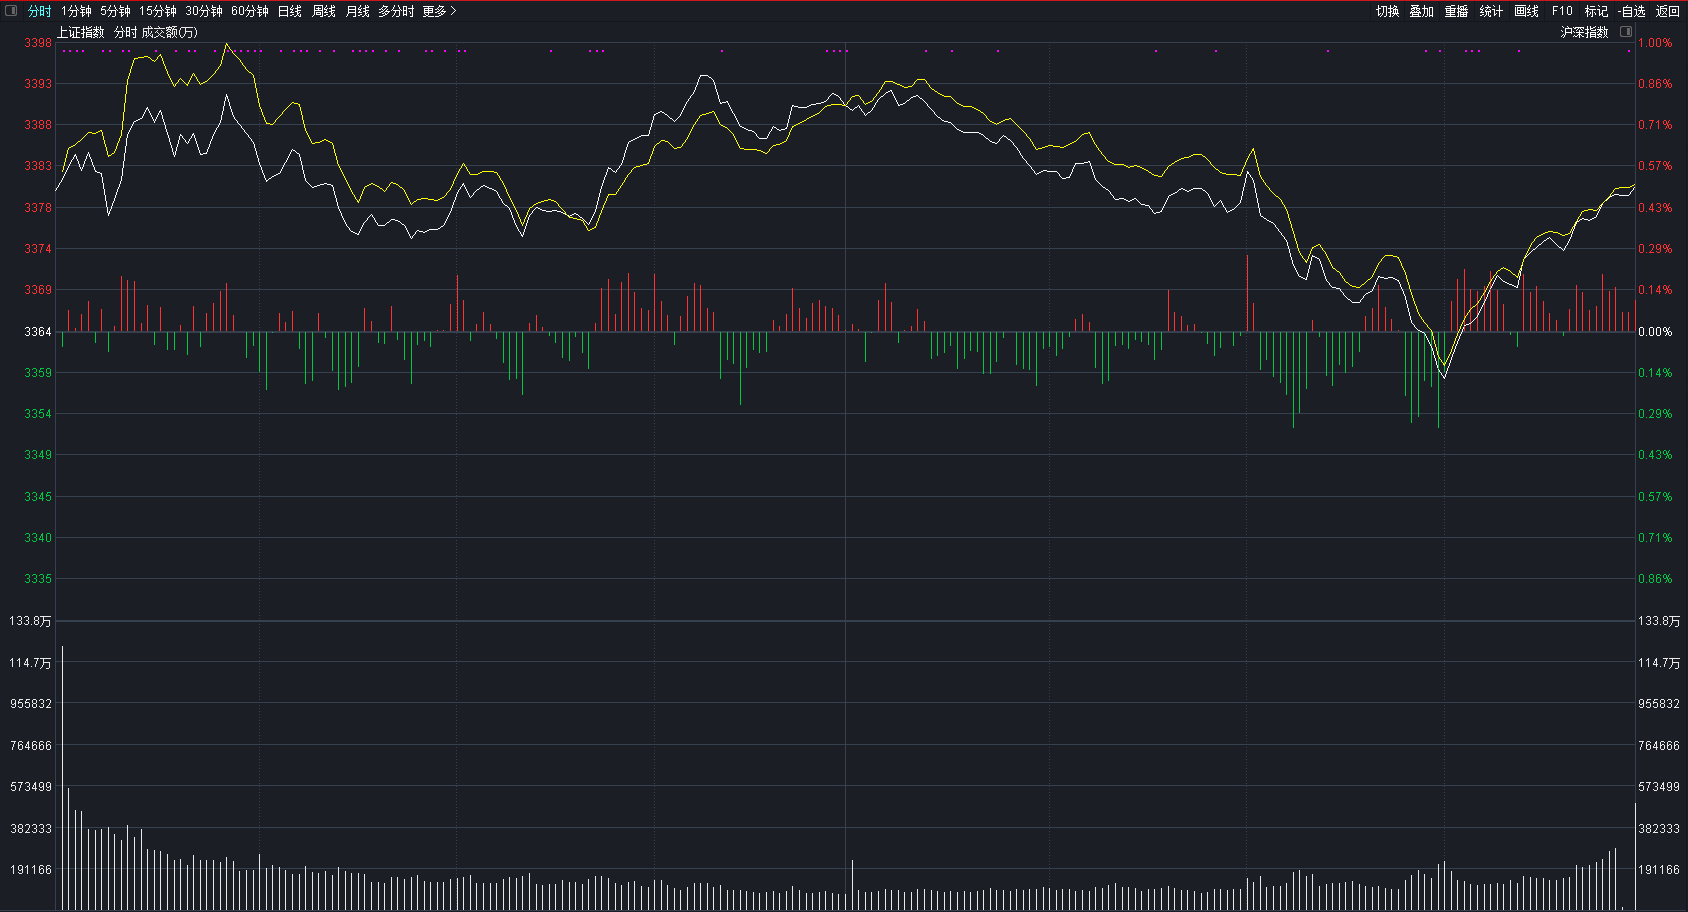Show the 日线 daily chart
Screen dimensions: 1688x912
click(289, 11)
